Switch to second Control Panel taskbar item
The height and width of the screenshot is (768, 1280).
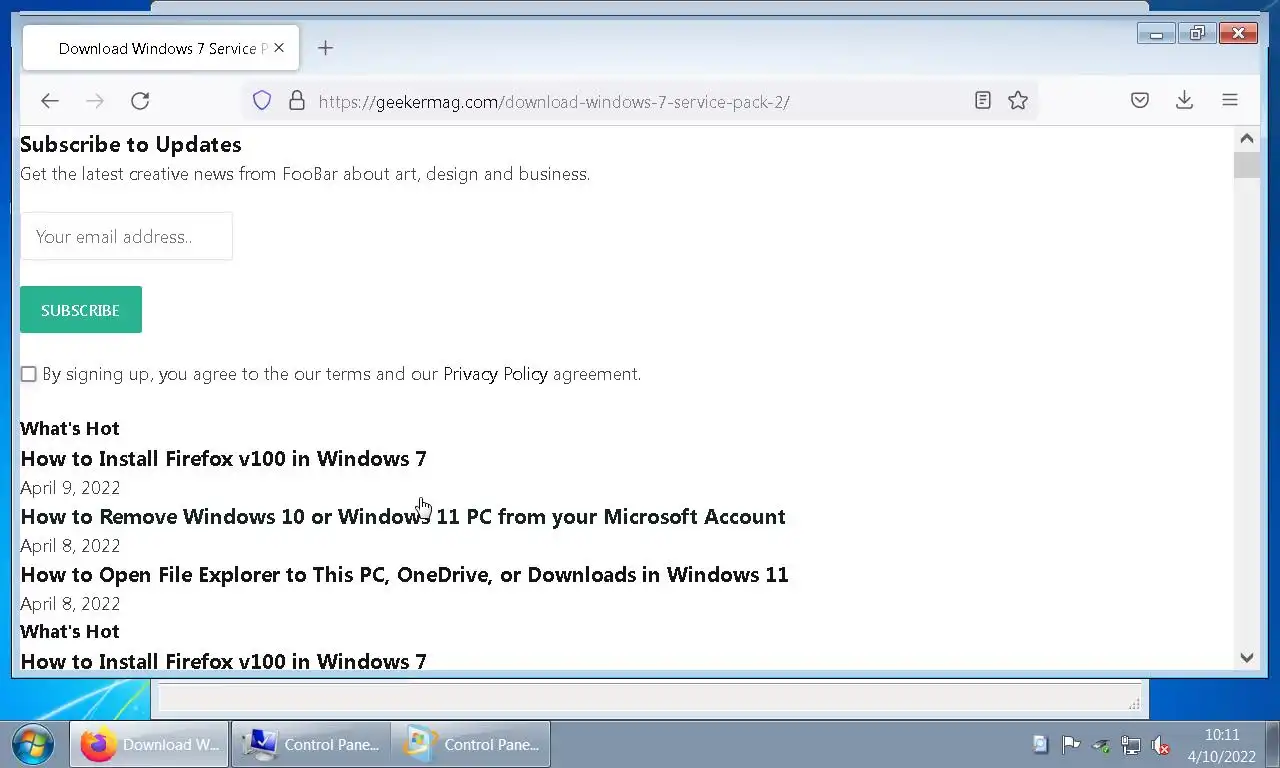471,744
